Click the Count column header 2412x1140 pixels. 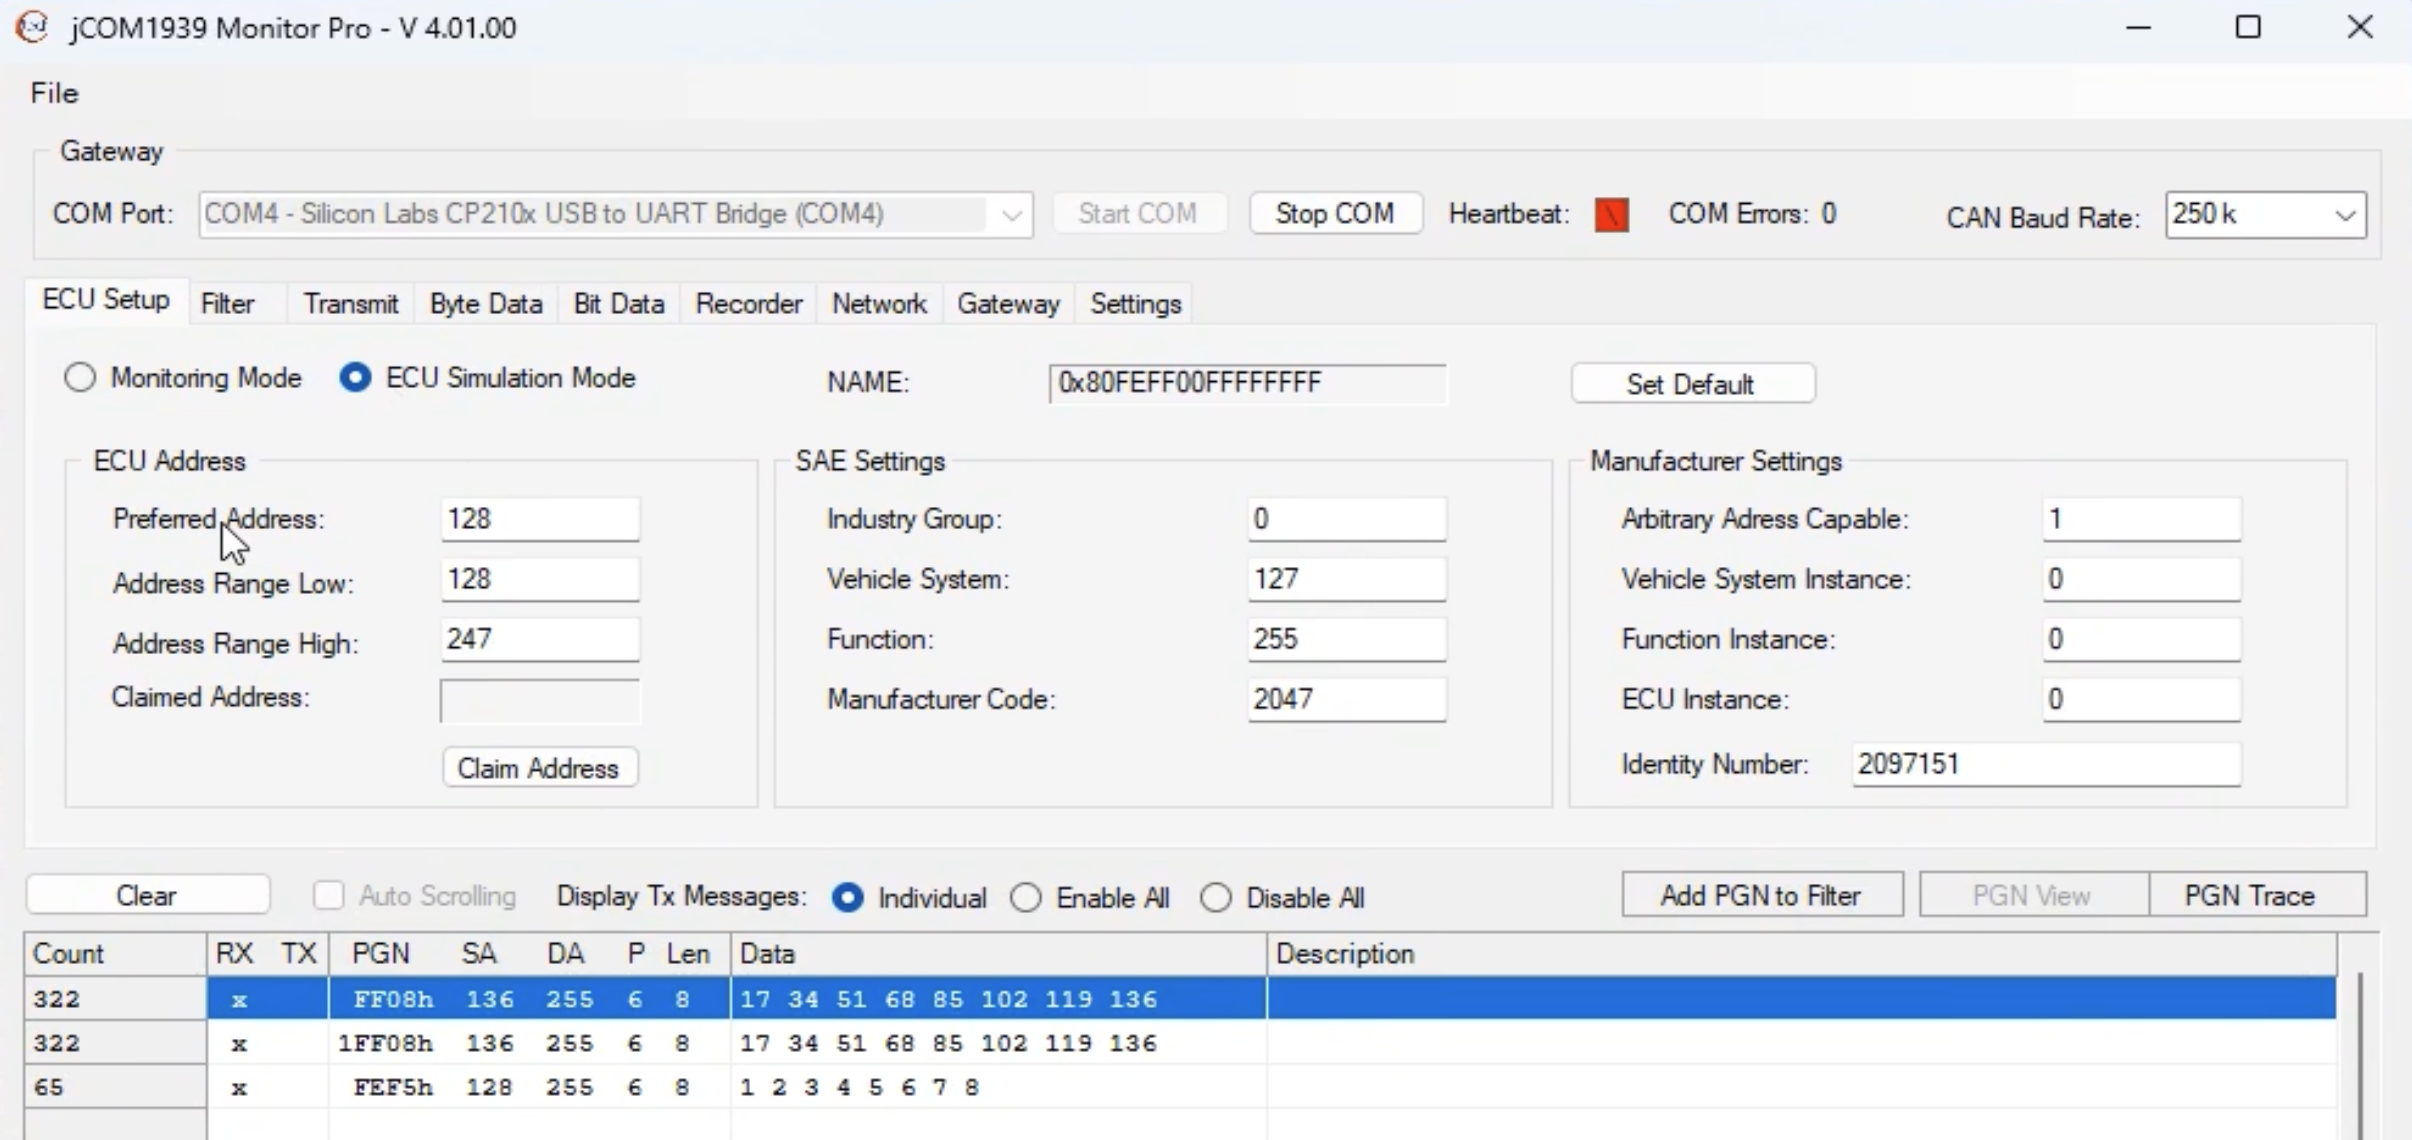[x=115, y=954]
